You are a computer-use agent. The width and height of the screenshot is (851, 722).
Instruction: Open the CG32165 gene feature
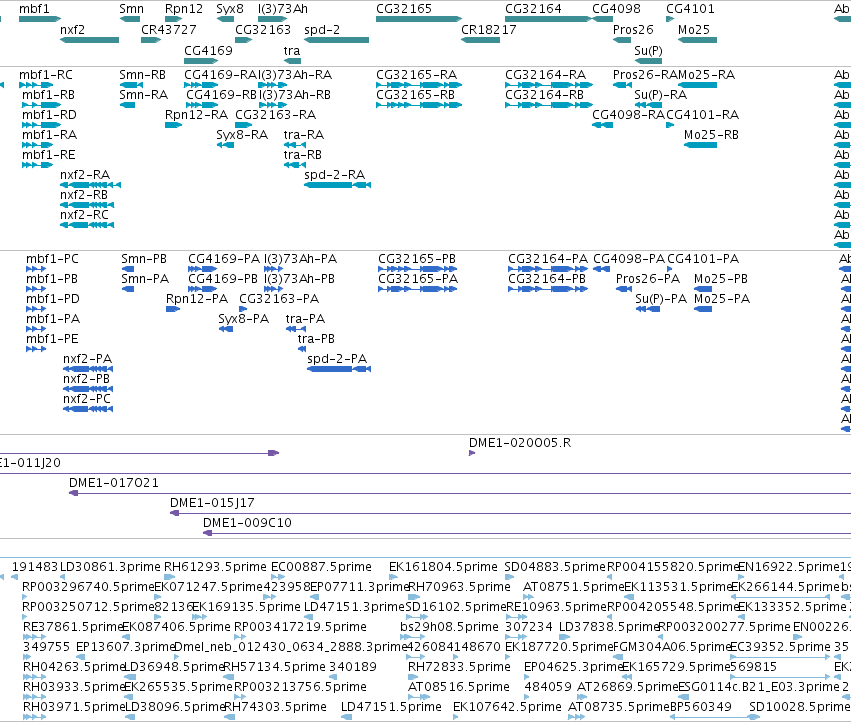[x=419, y=19]
